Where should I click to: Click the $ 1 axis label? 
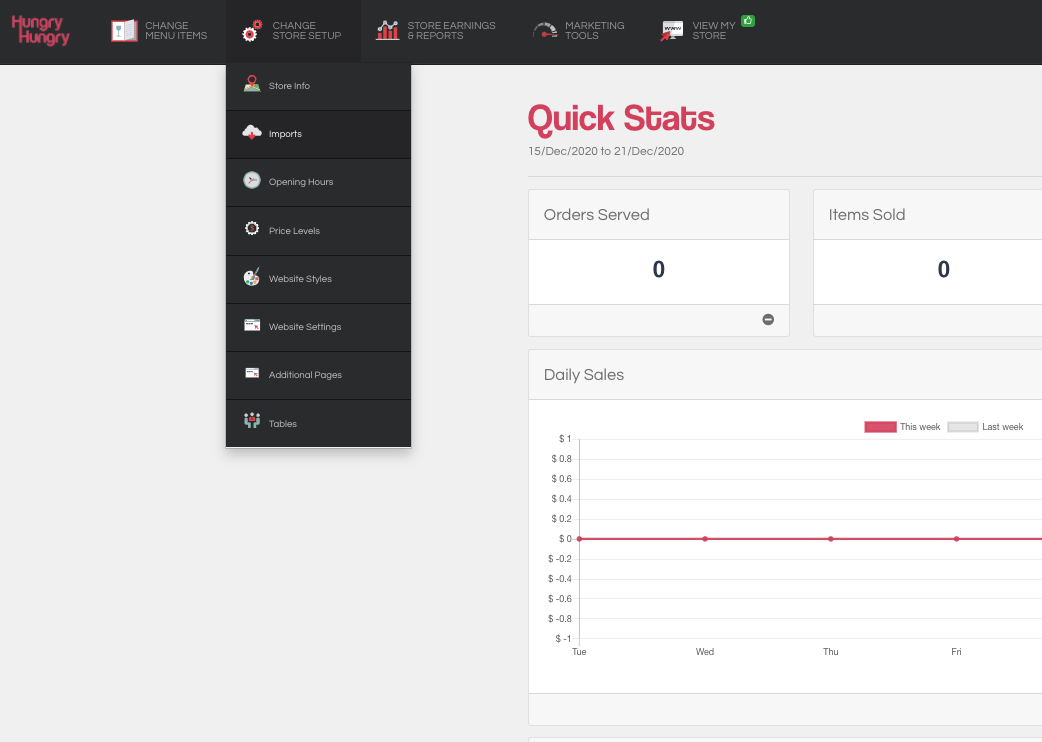coord(565,438)
